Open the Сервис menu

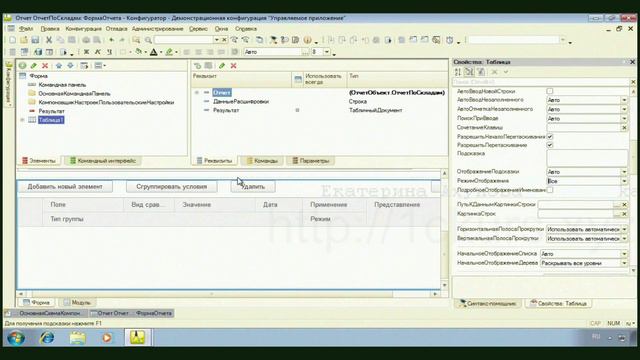[x=198, y=29]
